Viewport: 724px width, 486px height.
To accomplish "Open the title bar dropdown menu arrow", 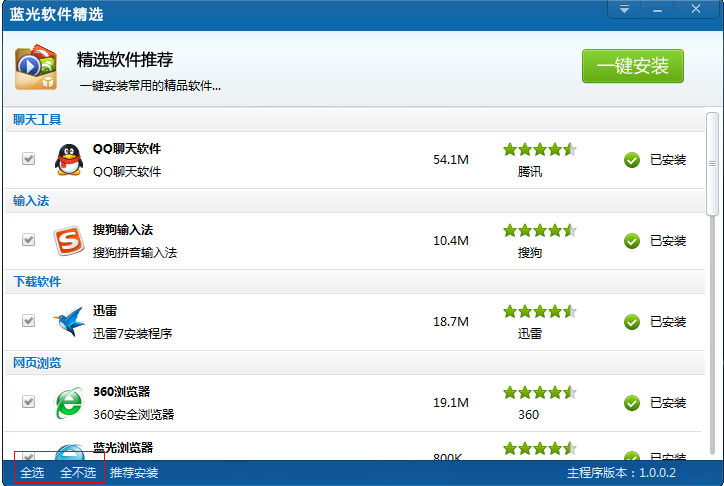I will click(624, 9).
